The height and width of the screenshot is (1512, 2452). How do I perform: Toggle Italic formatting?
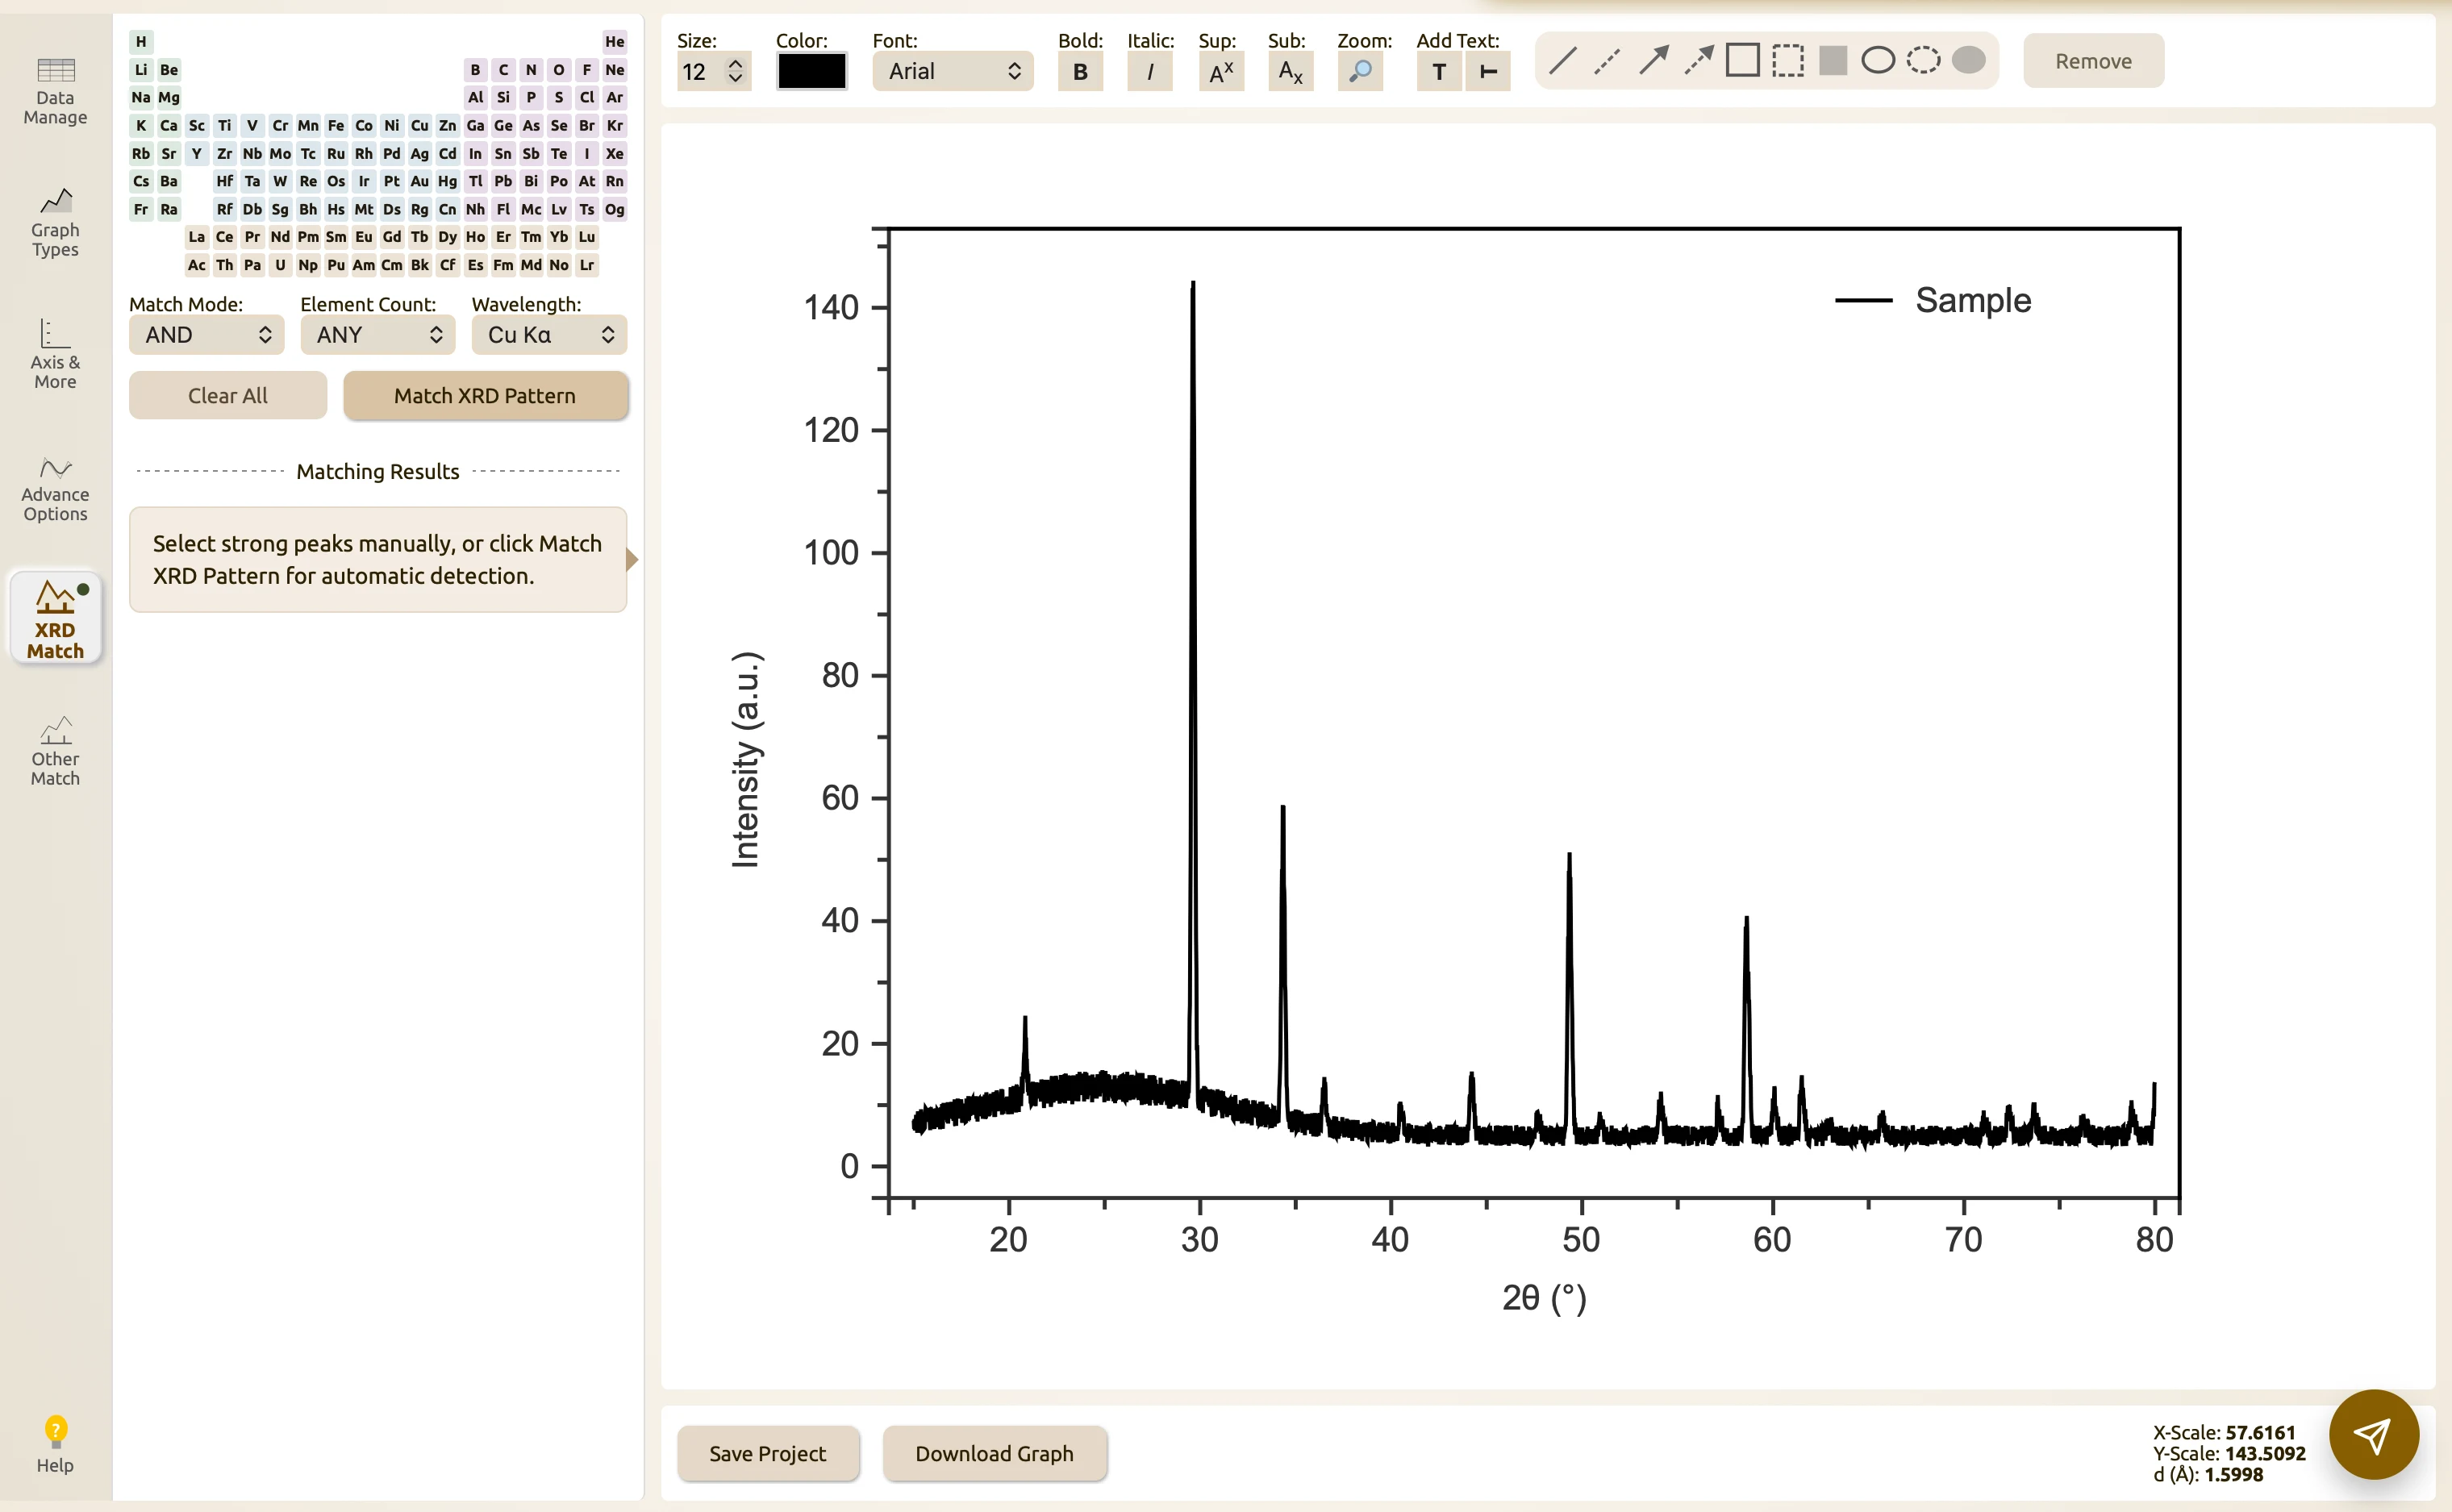coord(1149,72)
